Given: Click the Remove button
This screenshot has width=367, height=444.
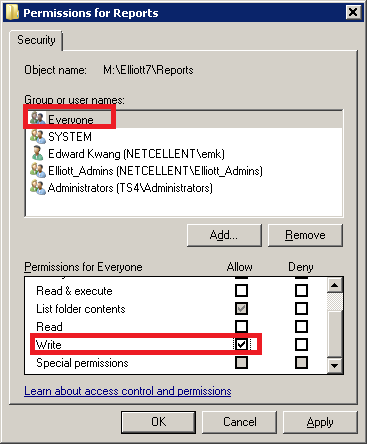Looking at the screenshot, I should 305,235.
